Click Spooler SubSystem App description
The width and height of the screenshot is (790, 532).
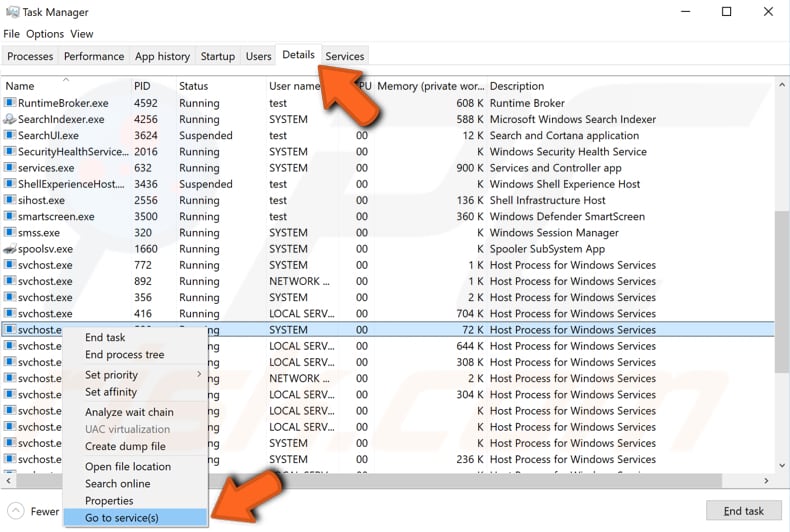(x=547, y=248)
